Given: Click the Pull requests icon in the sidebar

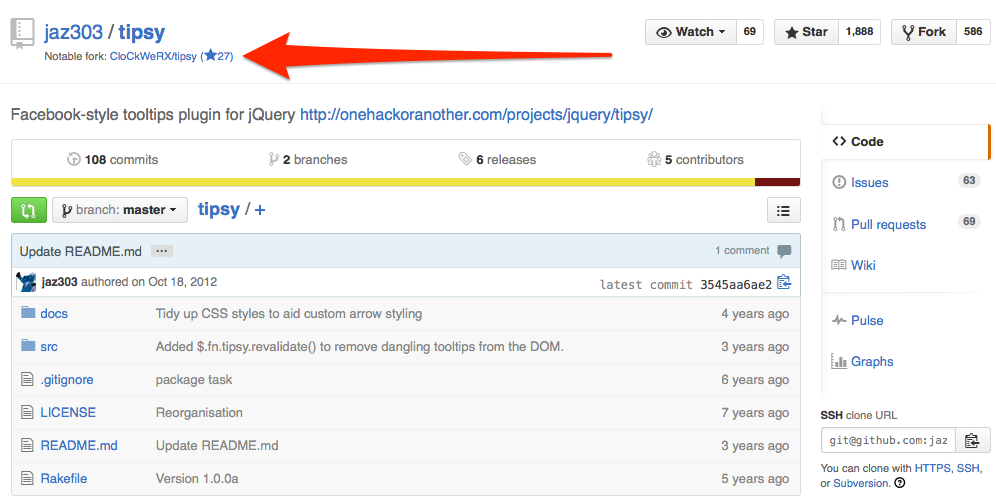Looking at the screenshot, I should [839, 224].
